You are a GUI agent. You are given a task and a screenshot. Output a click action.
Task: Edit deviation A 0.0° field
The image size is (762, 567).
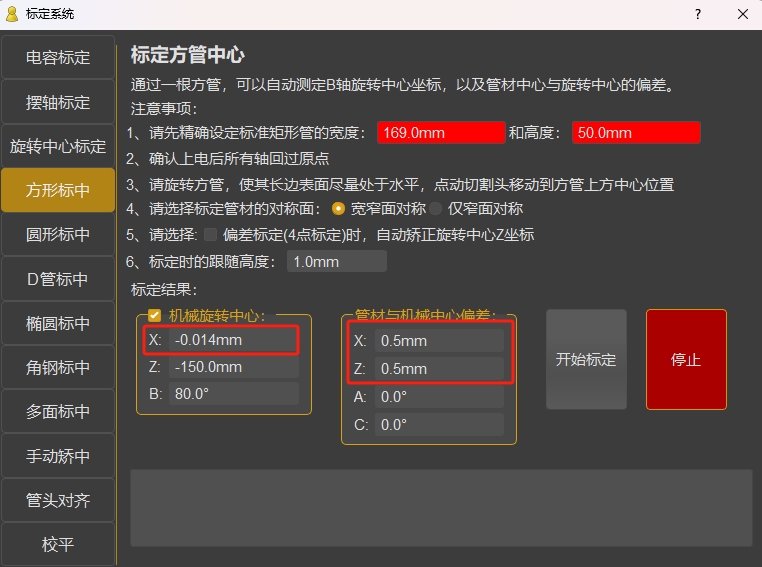(439, 397)
